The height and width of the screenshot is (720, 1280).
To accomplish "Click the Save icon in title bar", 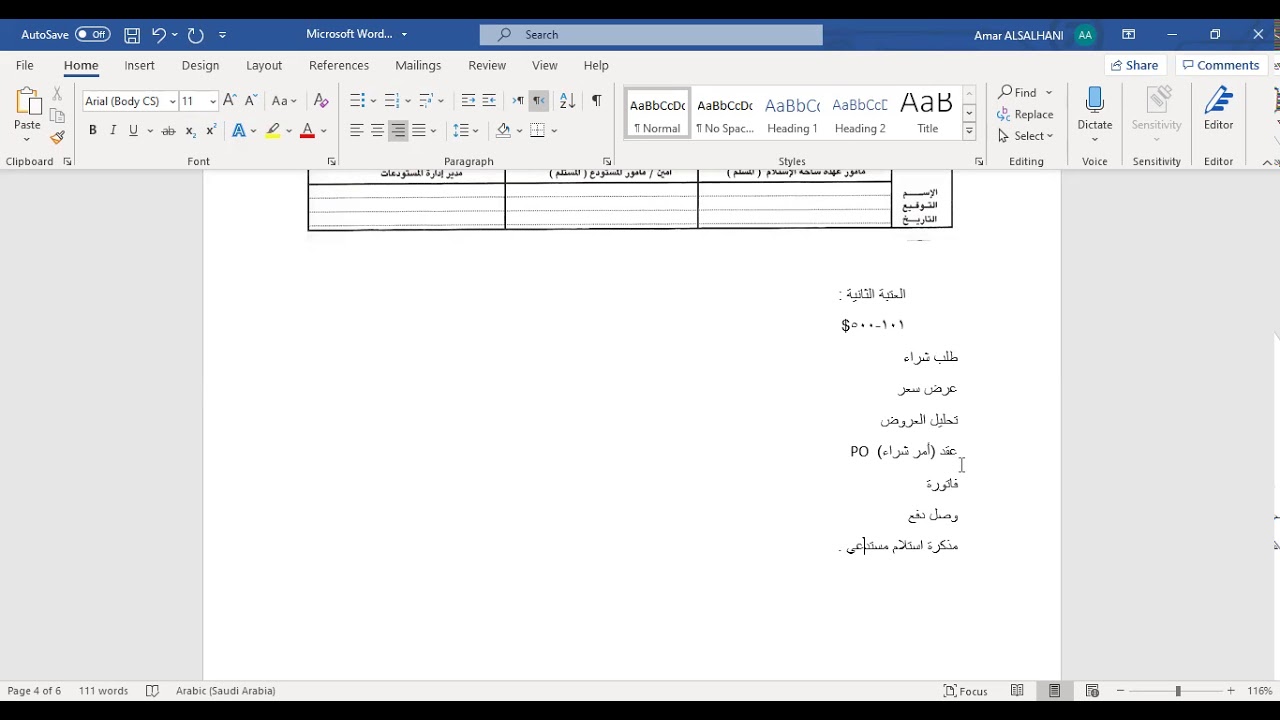I will pyautogui.click(x=132, y=35).
